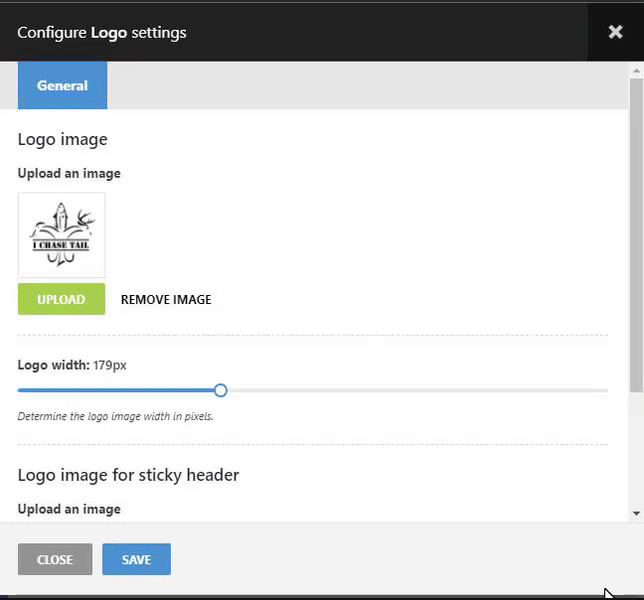Click the REMOVE IMAGE link
The height and width of the screenshot is (600, 644).
166,299
